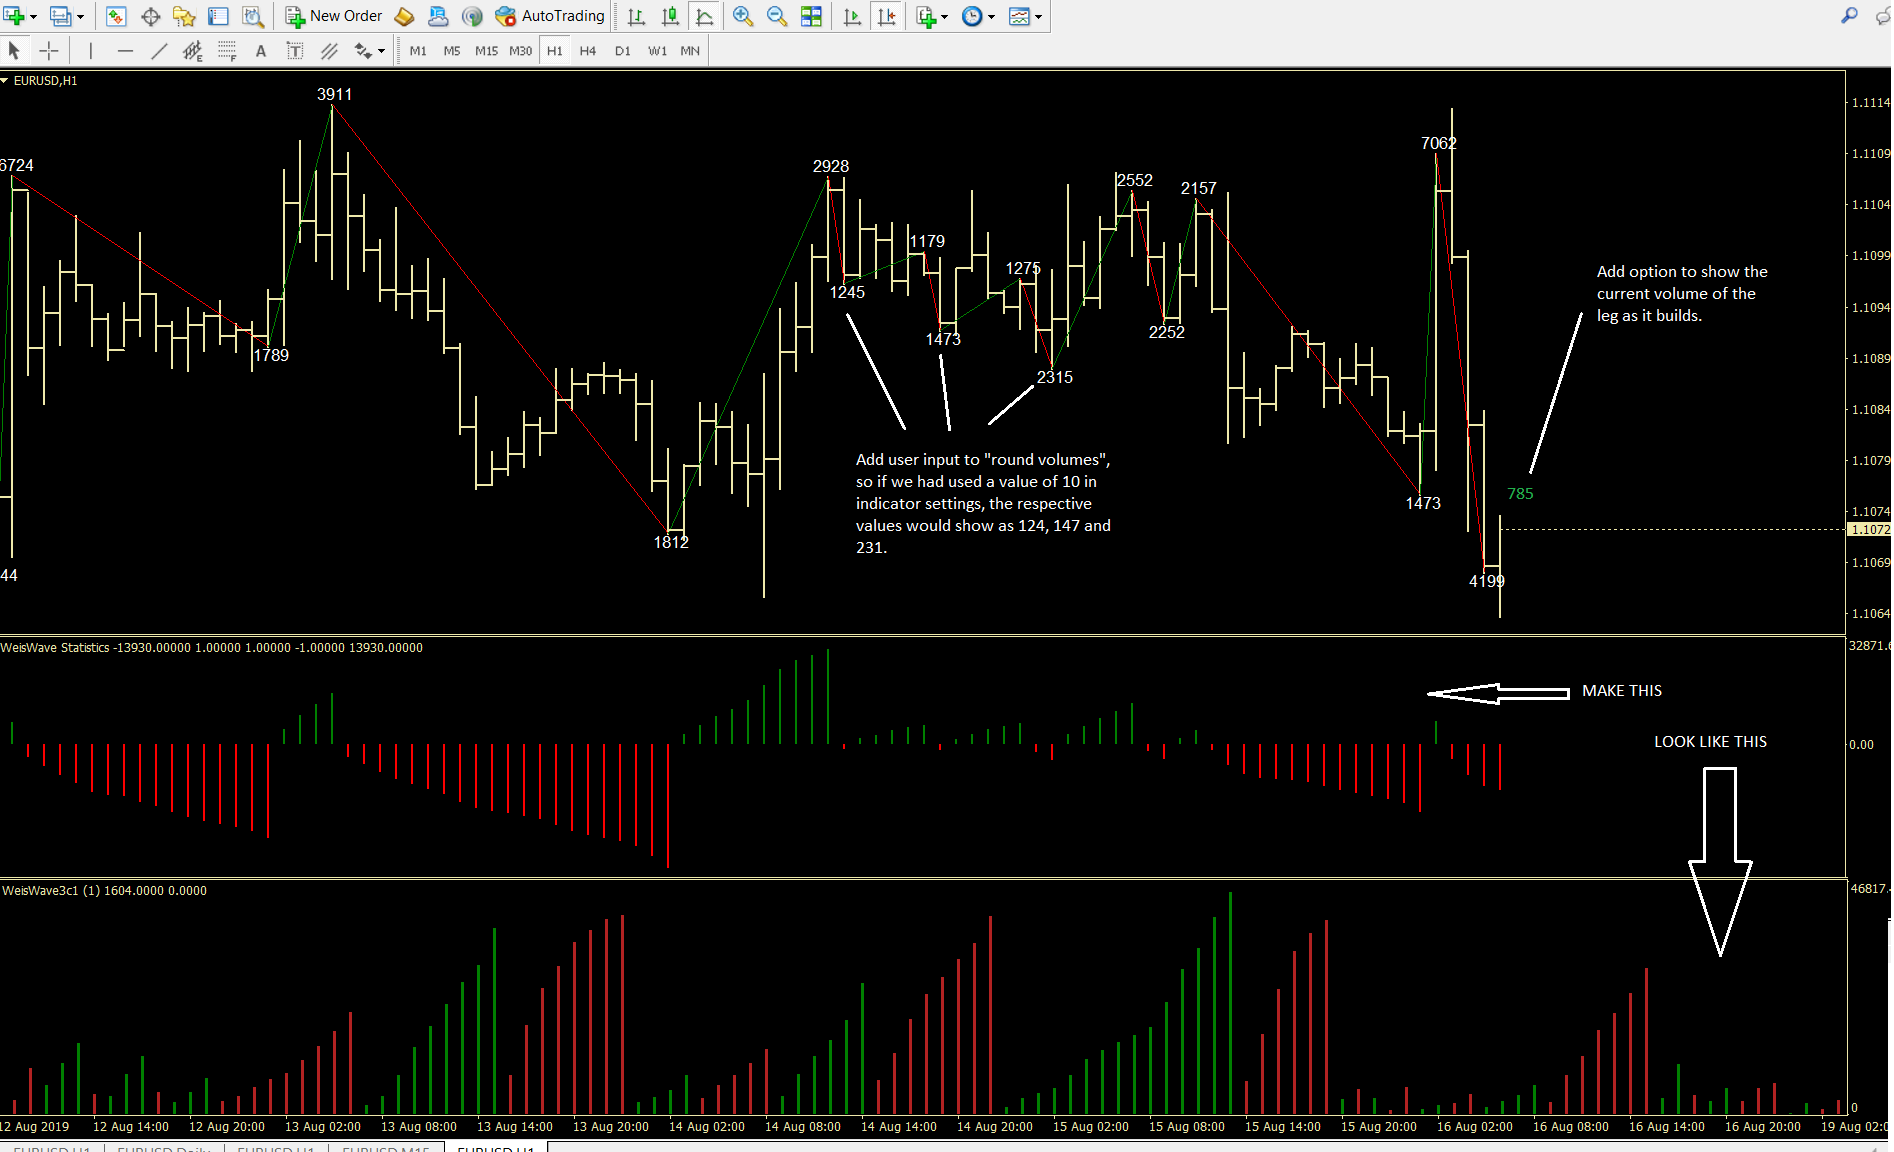
Task: Switch chart to M1 timeframe
Action: [418, 50]
